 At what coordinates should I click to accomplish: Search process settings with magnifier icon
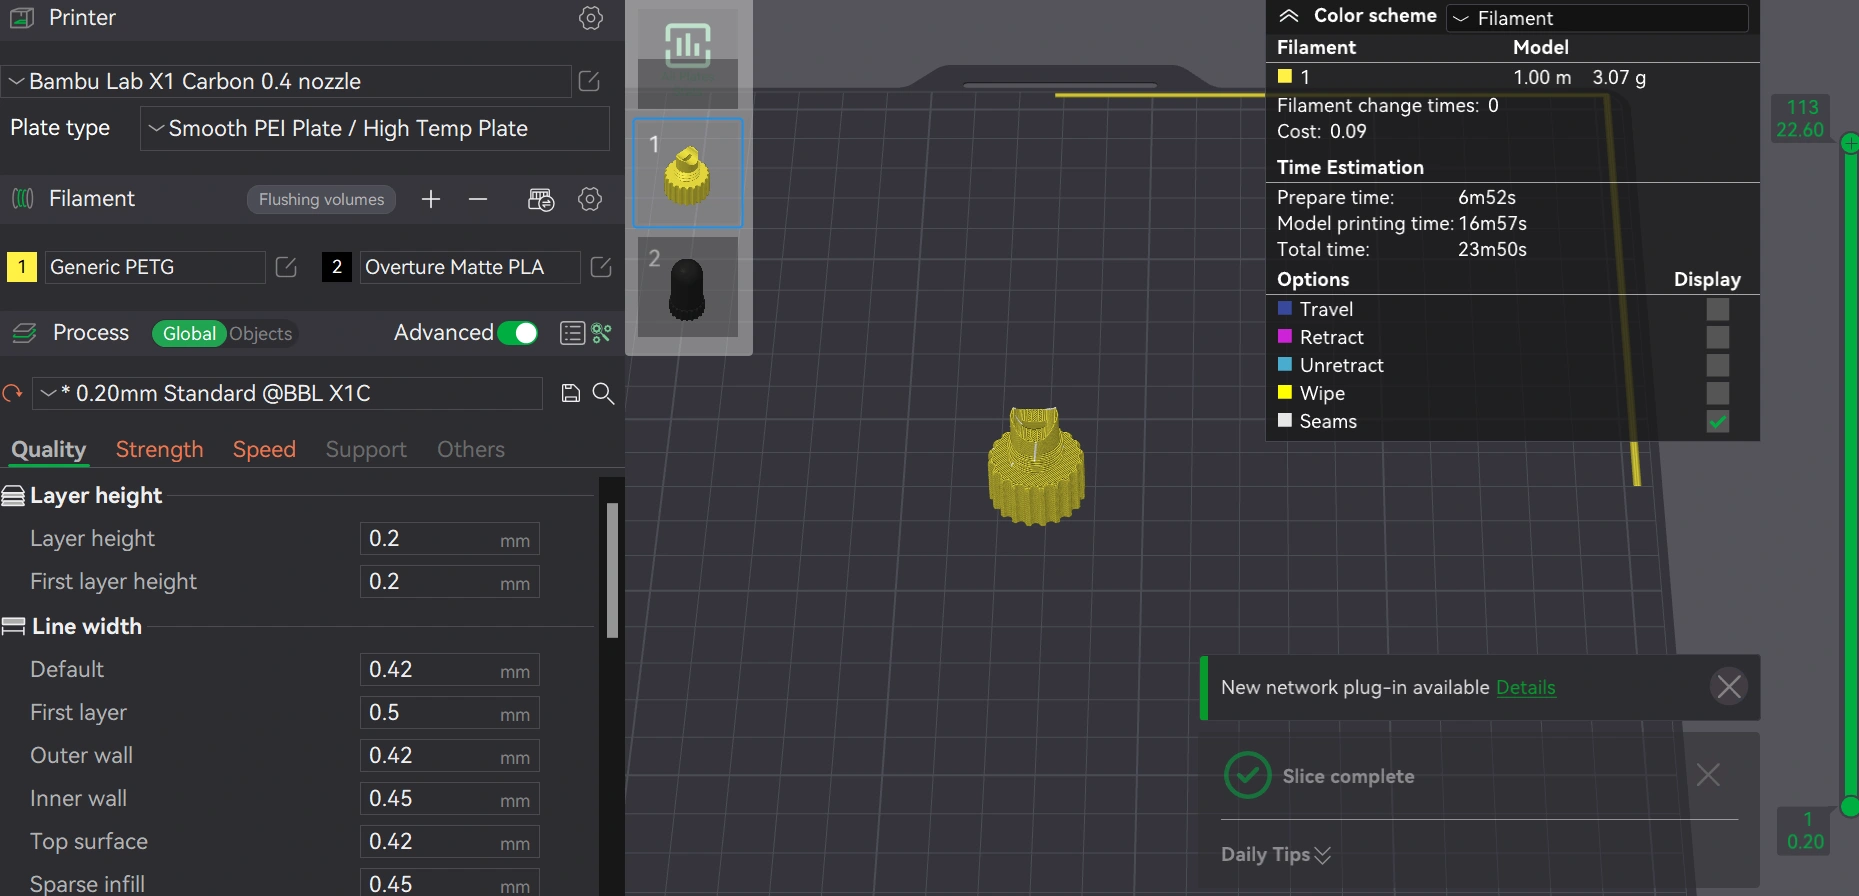pos(603,393)
